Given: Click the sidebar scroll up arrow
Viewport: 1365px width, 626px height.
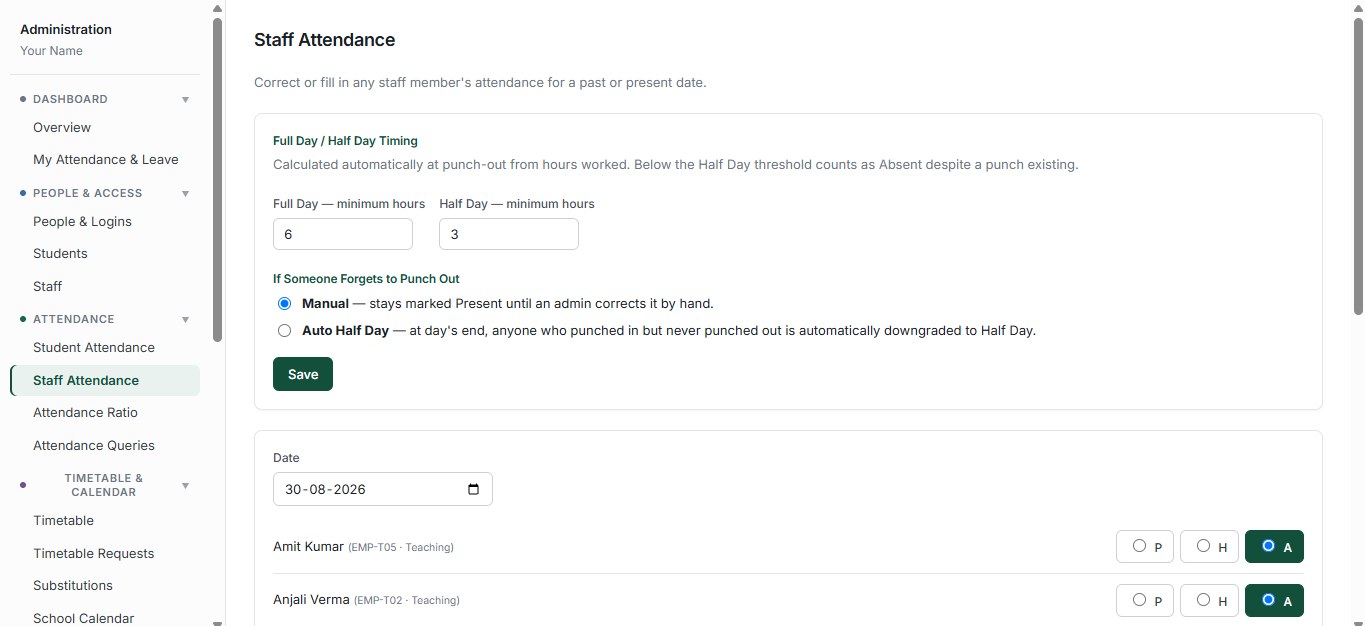Looking at the screenshot, I should coord(218,8).
